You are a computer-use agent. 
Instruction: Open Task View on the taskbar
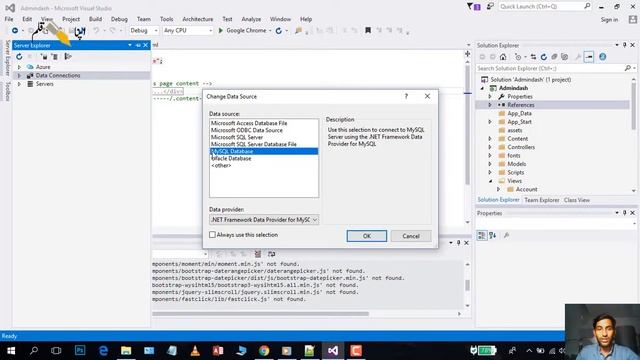tap(56, 351)
